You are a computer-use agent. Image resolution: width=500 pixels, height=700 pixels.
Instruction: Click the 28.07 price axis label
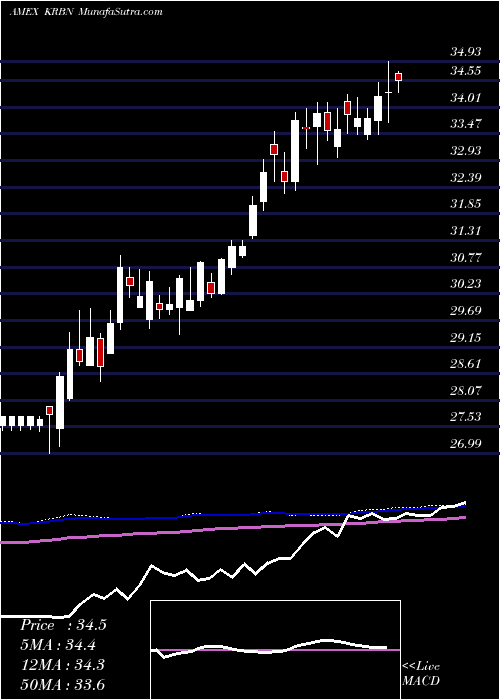466,391
